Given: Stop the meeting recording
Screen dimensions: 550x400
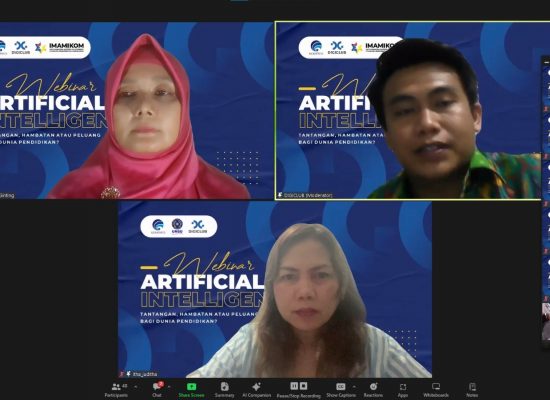Looking at the screenshot, I should 303,386.
